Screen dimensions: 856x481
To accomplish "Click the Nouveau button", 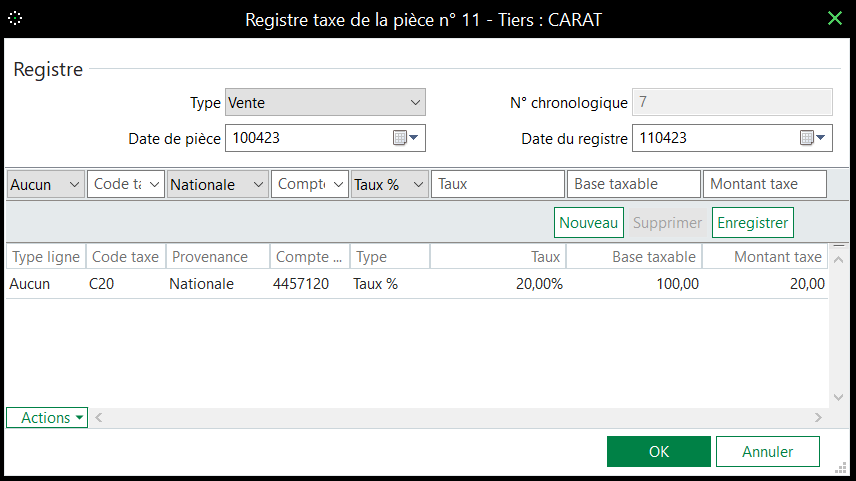I will (589, 222).
